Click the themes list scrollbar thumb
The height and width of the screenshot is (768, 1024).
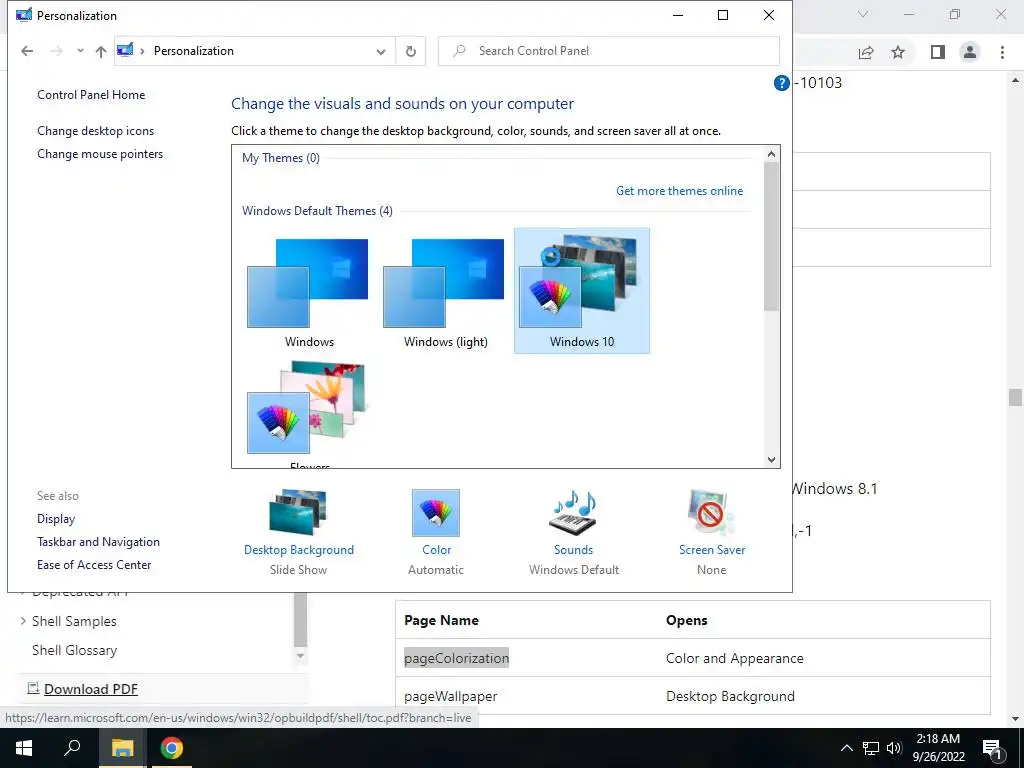pyautogui.click(x=771, y=236)
